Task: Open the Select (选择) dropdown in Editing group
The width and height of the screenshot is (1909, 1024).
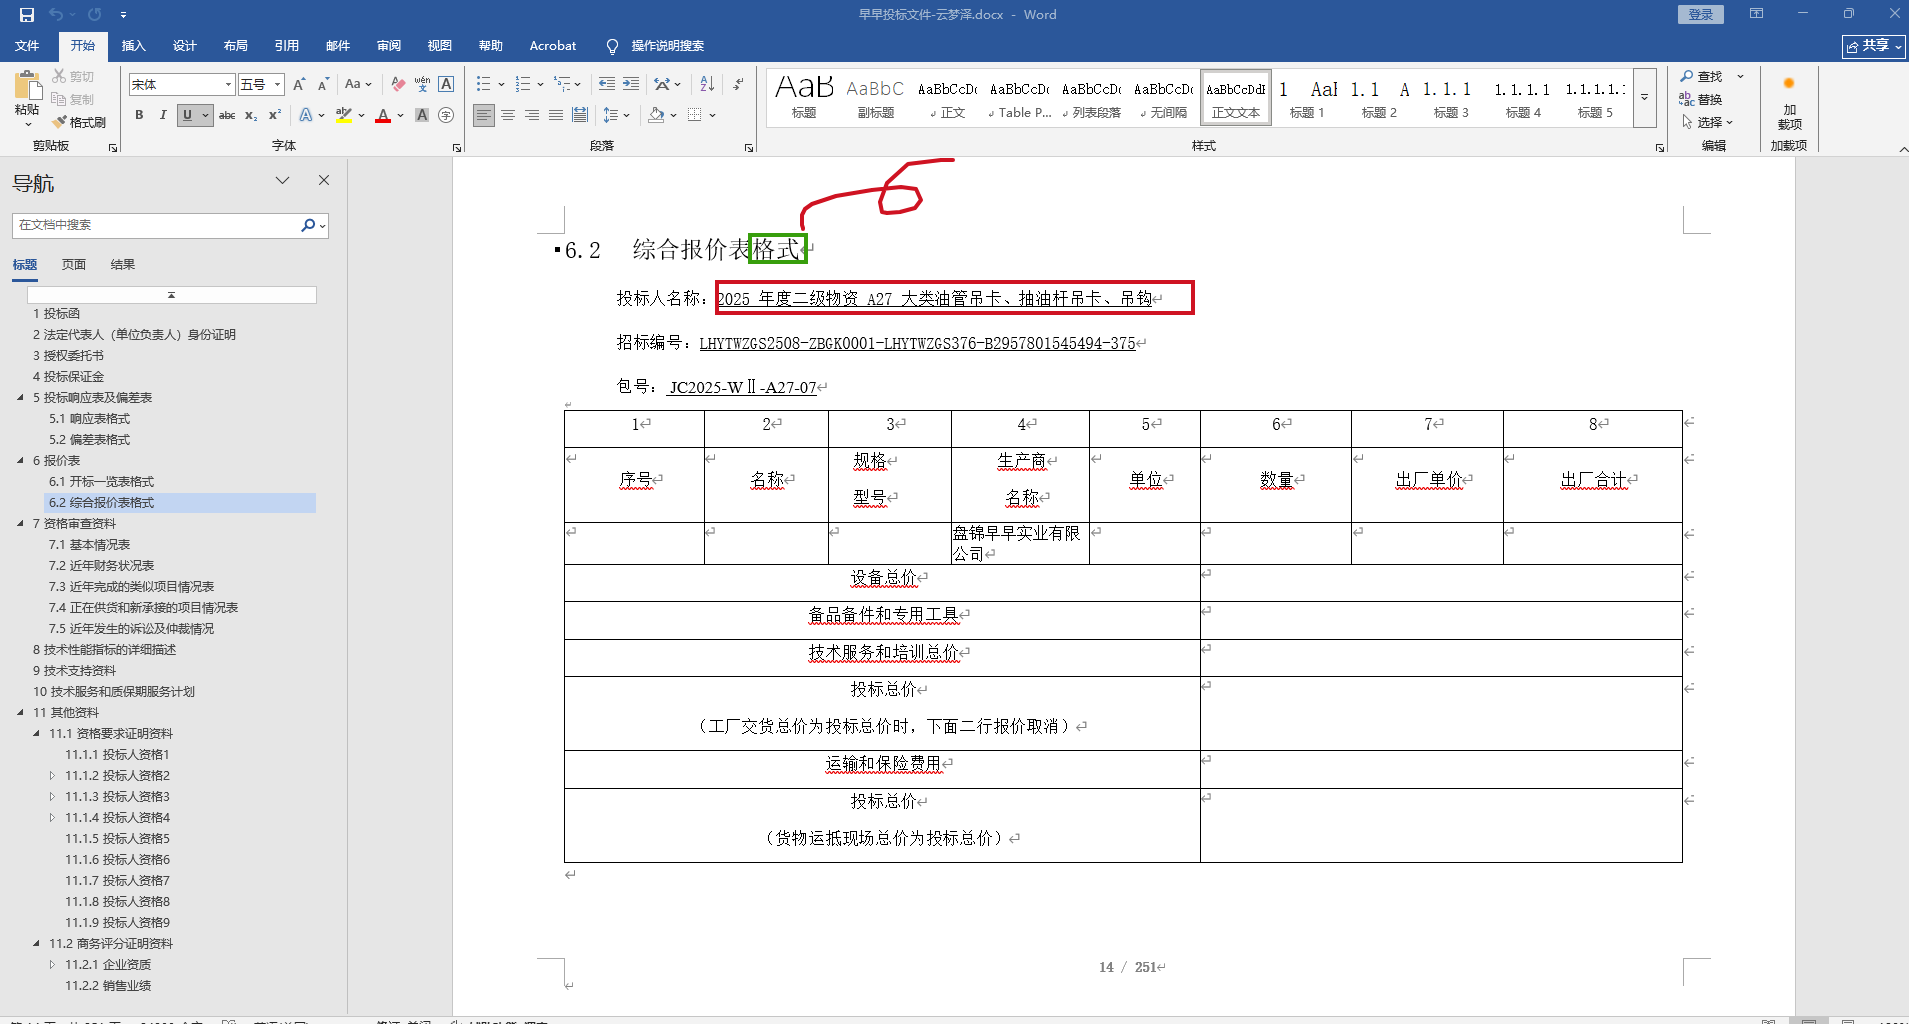Action: [1707, 122]
